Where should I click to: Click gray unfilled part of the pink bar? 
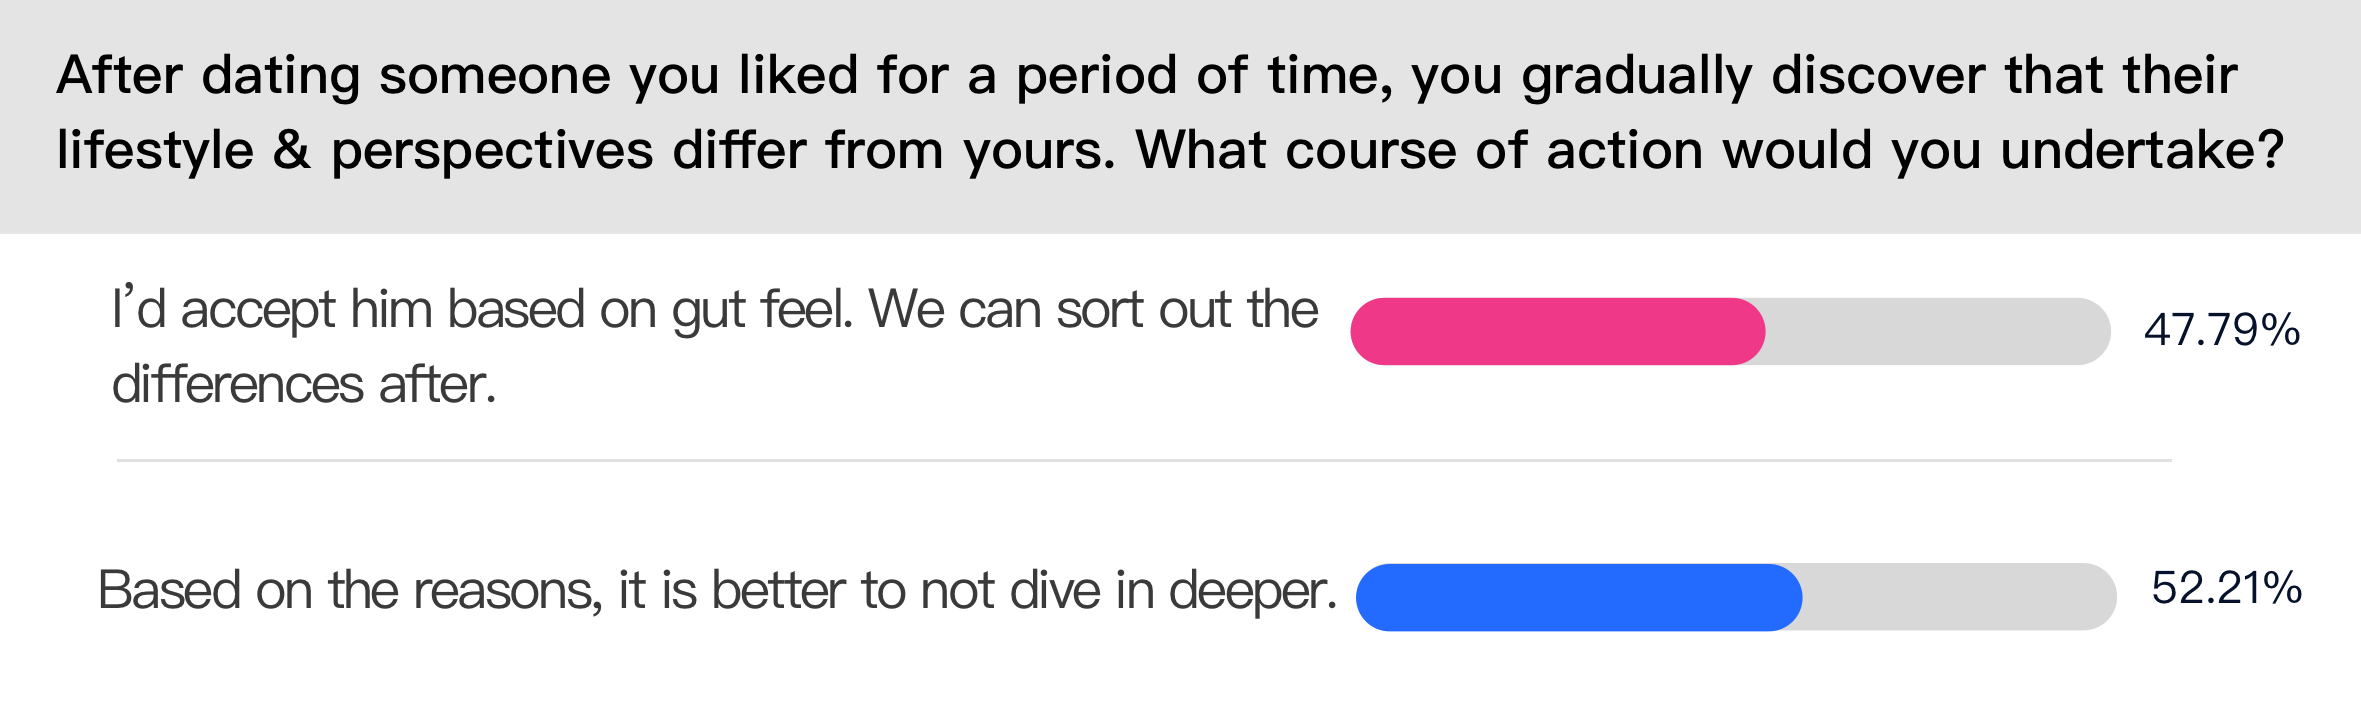click(1938, 331)
